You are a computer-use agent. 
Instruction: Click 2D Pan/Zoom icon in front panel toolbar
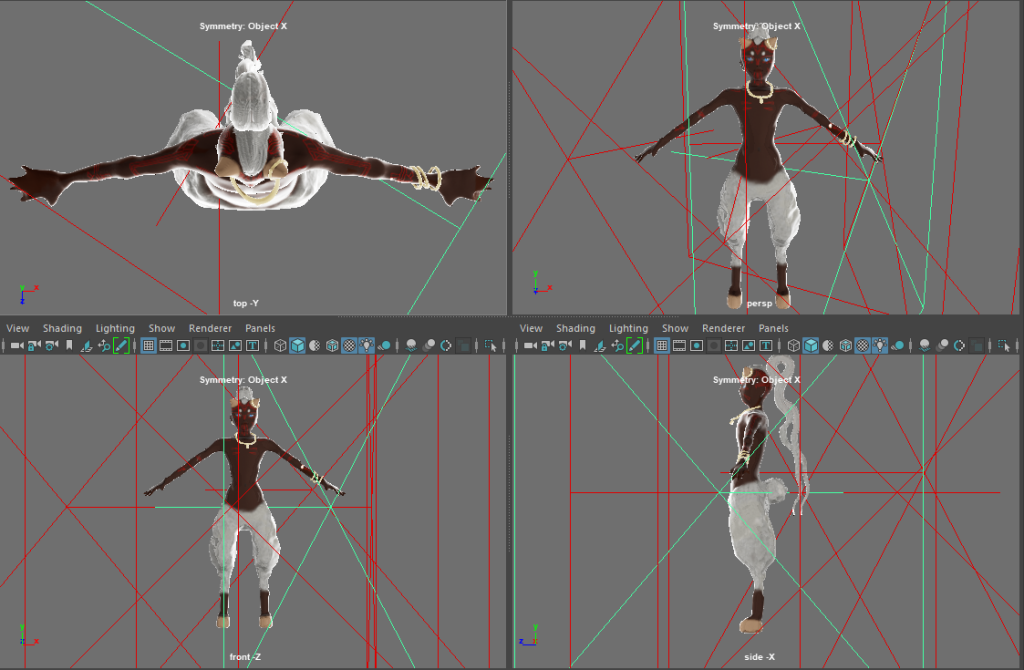[x=104, y=346]
